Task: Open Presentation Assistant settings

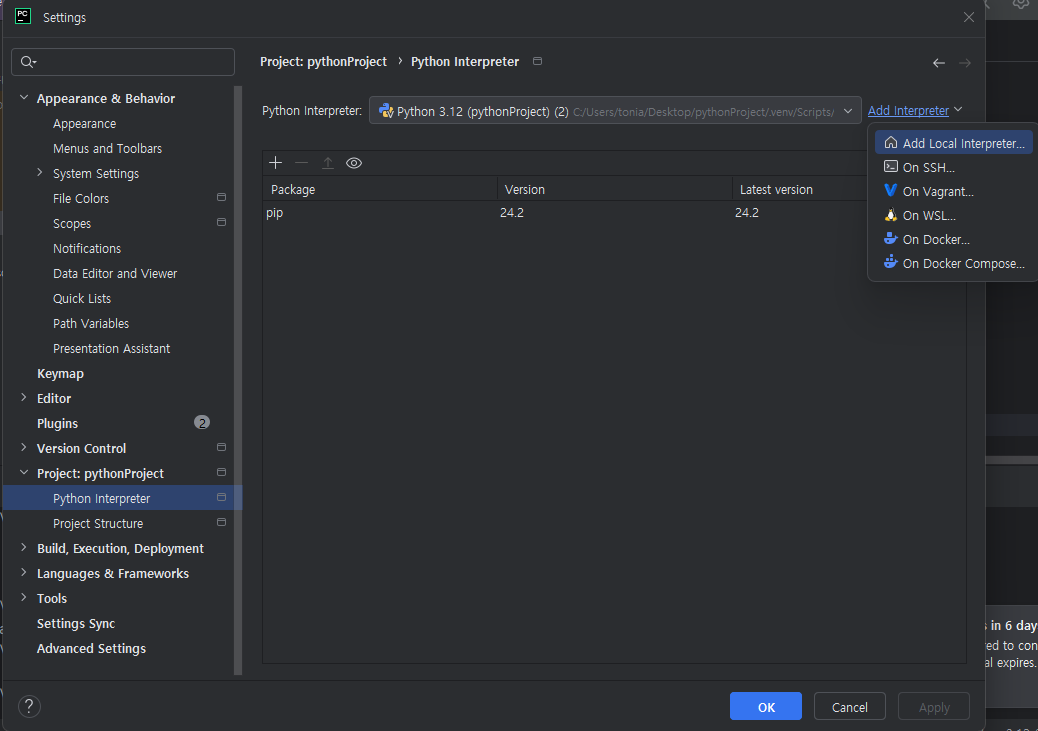Action: tap(111, 348)
